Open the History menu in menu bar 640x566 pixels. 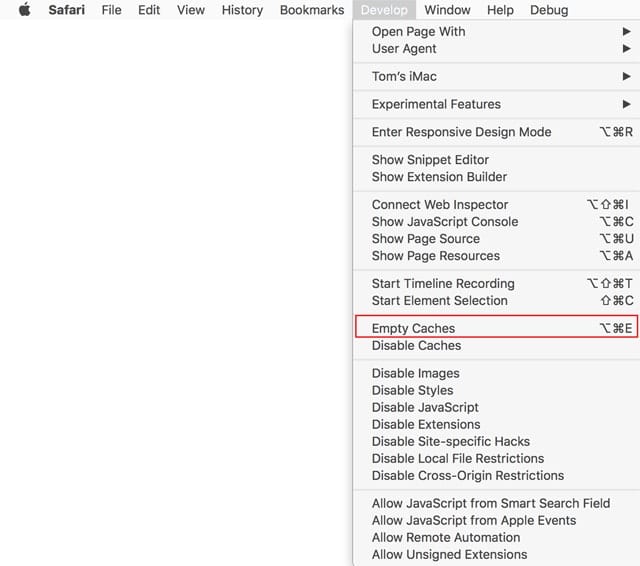coord(242,10)
